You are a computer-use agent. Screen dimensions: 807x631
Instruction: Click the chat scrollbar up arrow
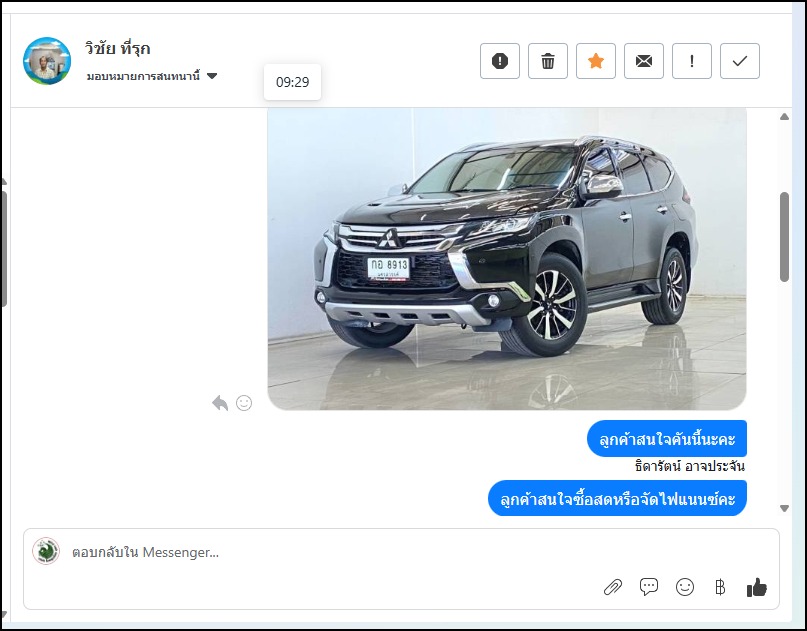tap(784, 117)
